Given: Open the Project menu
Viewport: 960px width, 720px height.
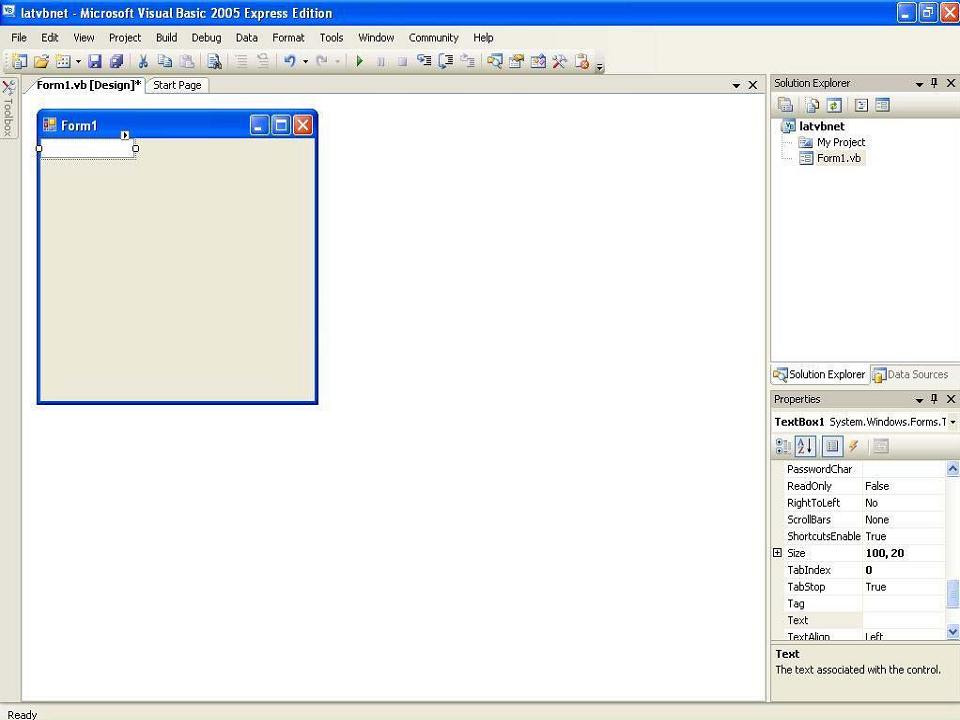Looking at the screenshot, I should point(125,37).
